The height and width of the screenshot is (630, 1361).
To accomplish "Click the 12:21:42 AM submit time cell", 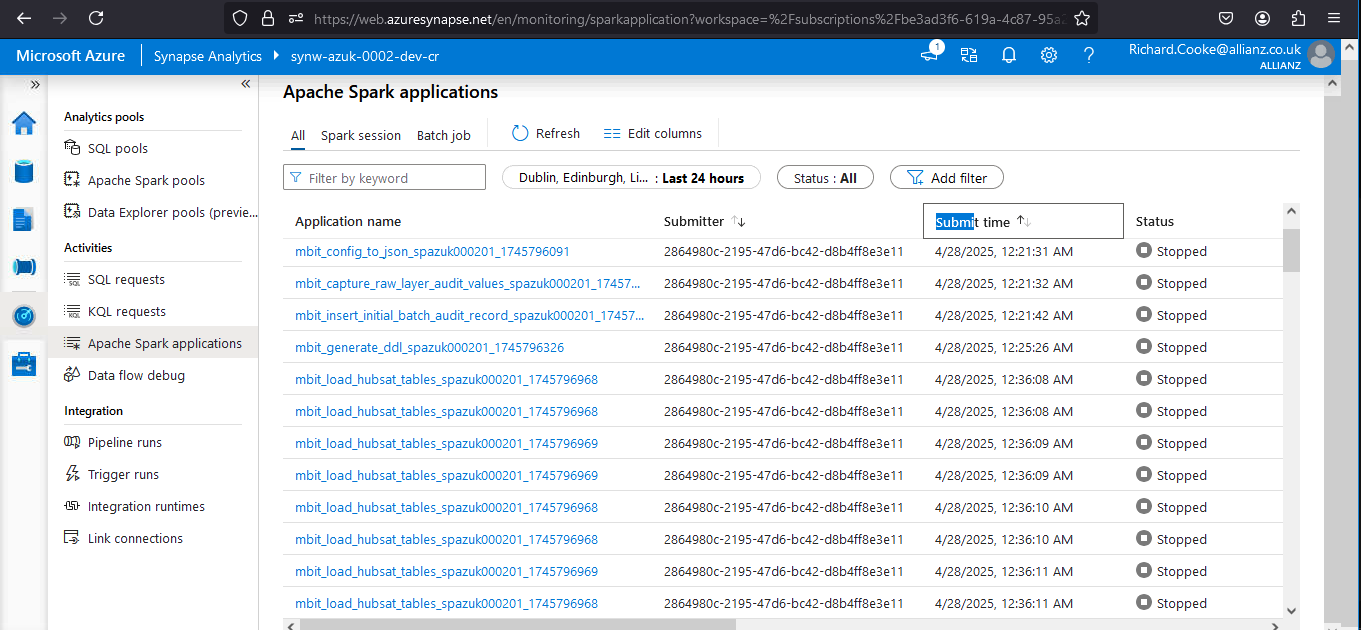I will (1004, 315).
